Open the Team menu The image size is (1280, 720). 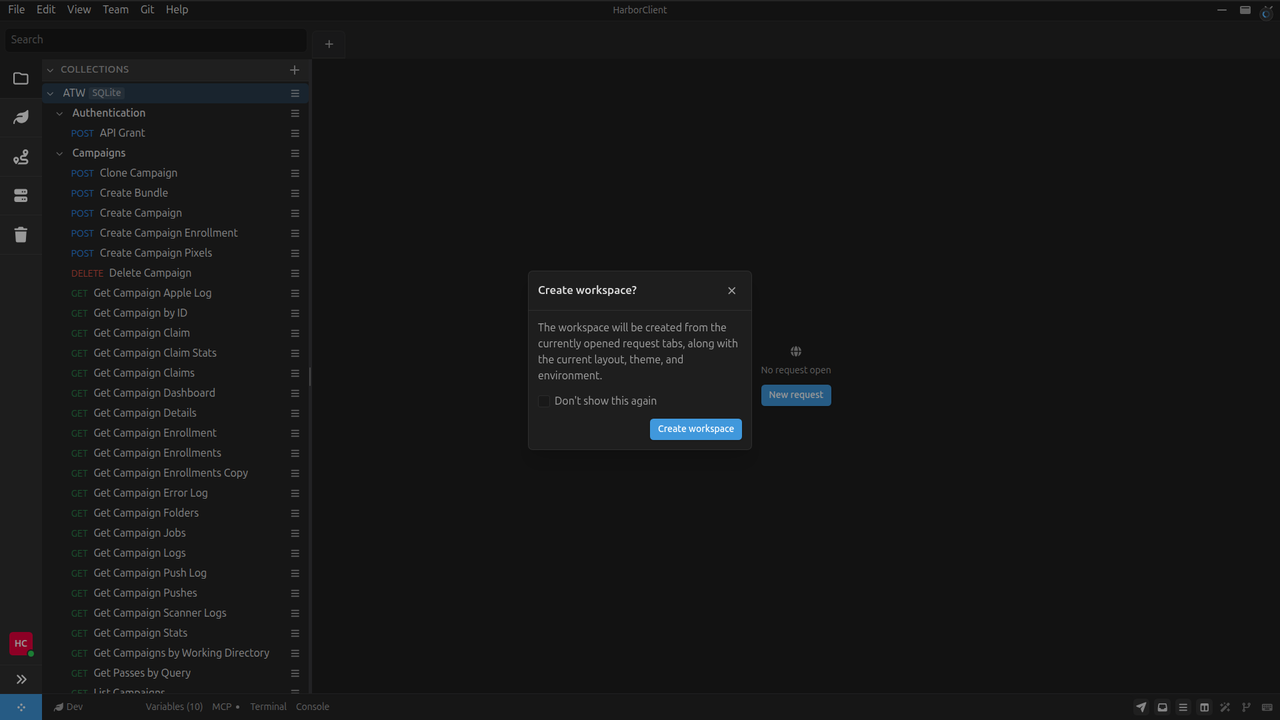116,10
